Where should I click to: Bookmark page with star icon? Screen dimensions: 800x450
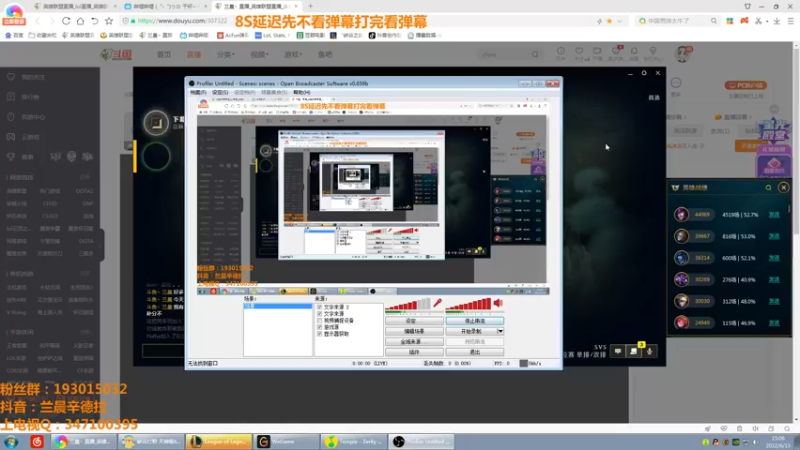(109, 21)
